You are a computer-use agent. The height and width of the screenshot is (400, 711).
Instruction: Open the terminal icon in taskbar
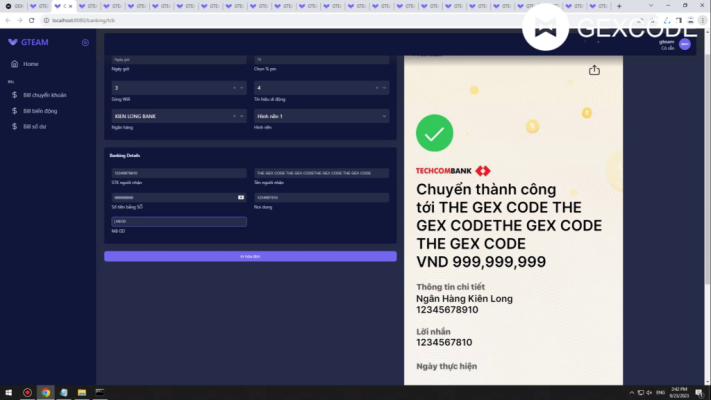pyautogui.click(x=100, y=392)
